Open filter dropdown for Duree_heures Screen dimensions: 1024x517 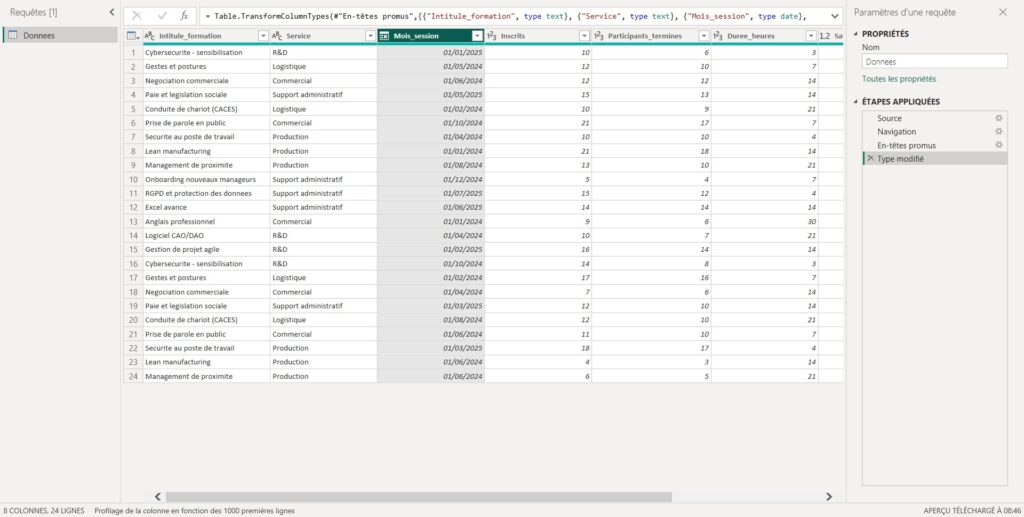point(811,36)
